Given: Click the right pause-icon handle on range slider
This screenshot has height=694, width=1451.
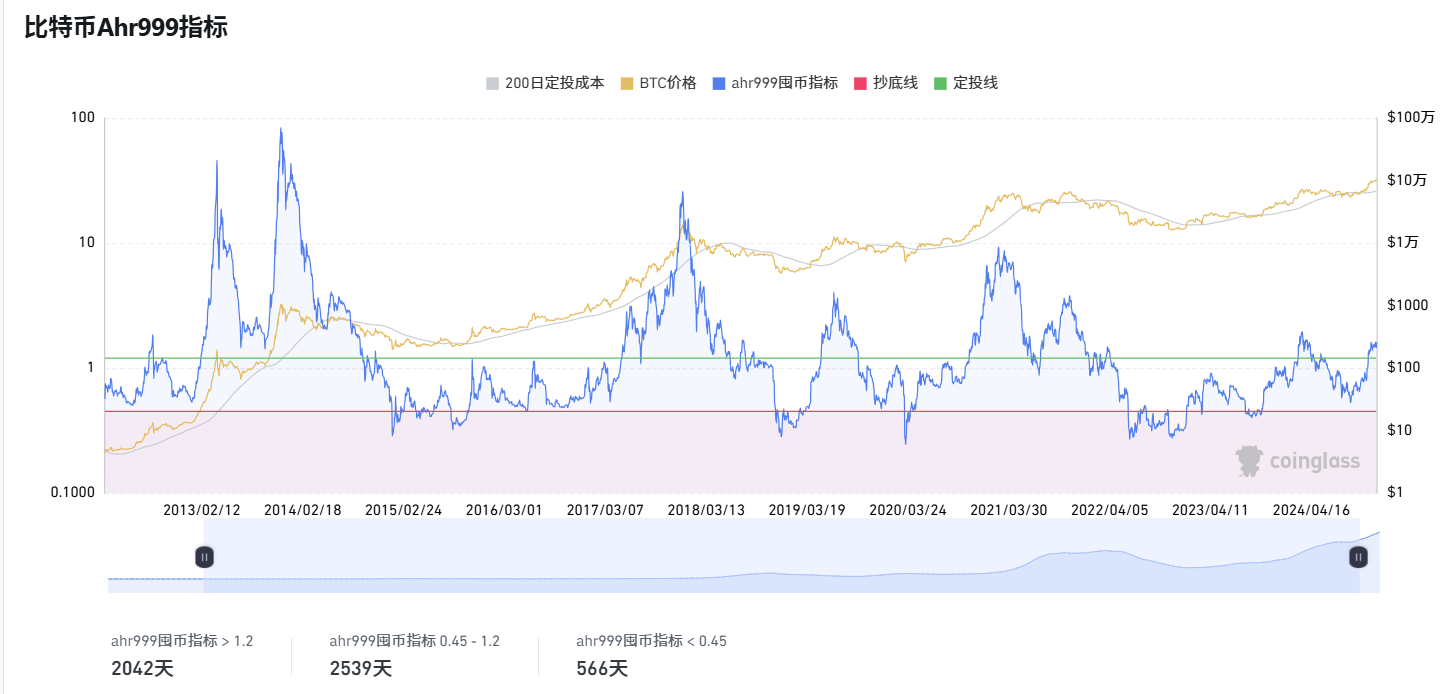Looking at the screenshot, I should (x=1358, y=557).
